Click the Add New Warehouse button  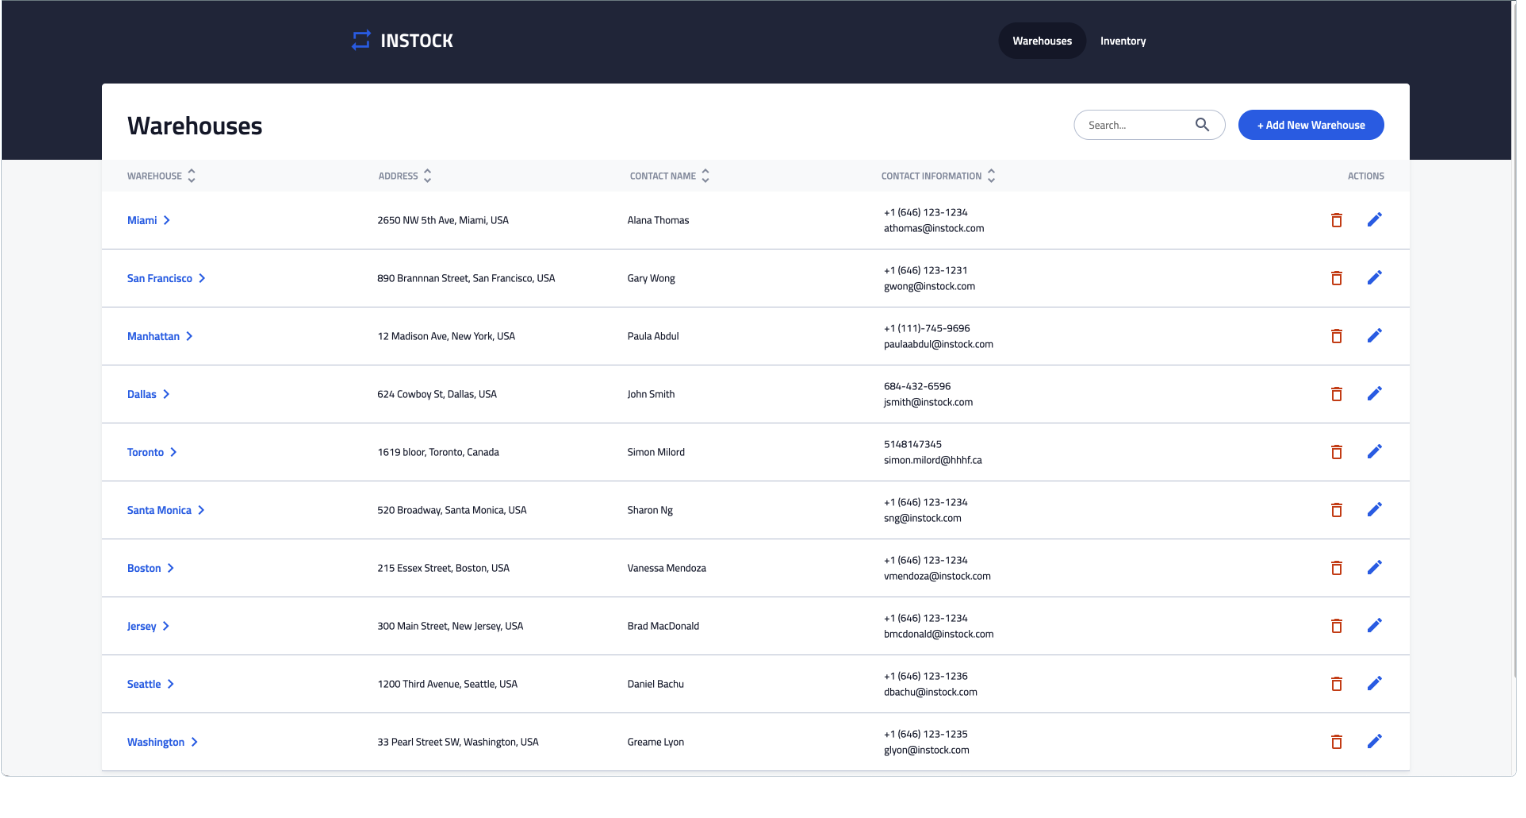tap(1311, 124)
